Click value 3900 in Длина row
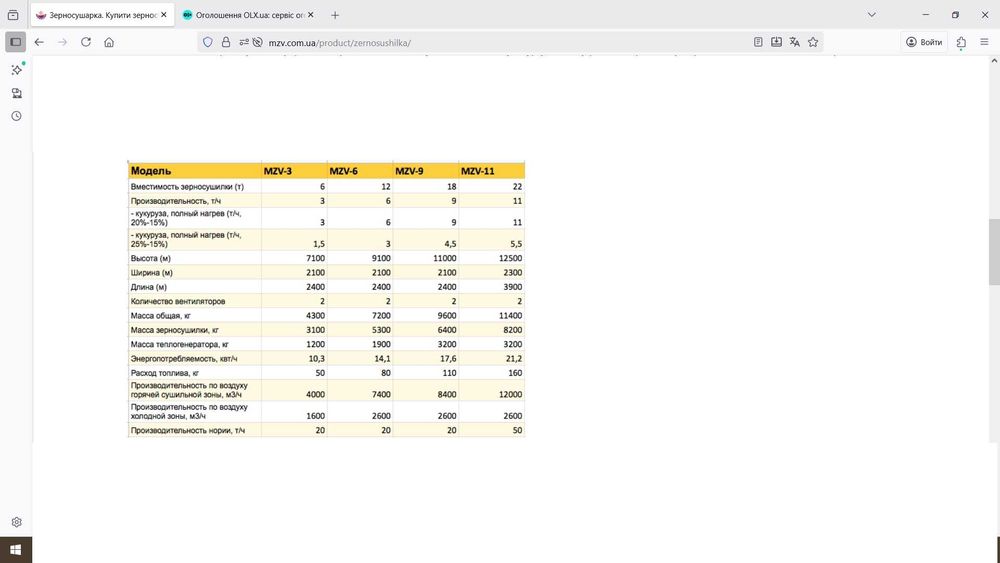The width and height of the screenshot is (1000, 563). click(x=512, y=287)
